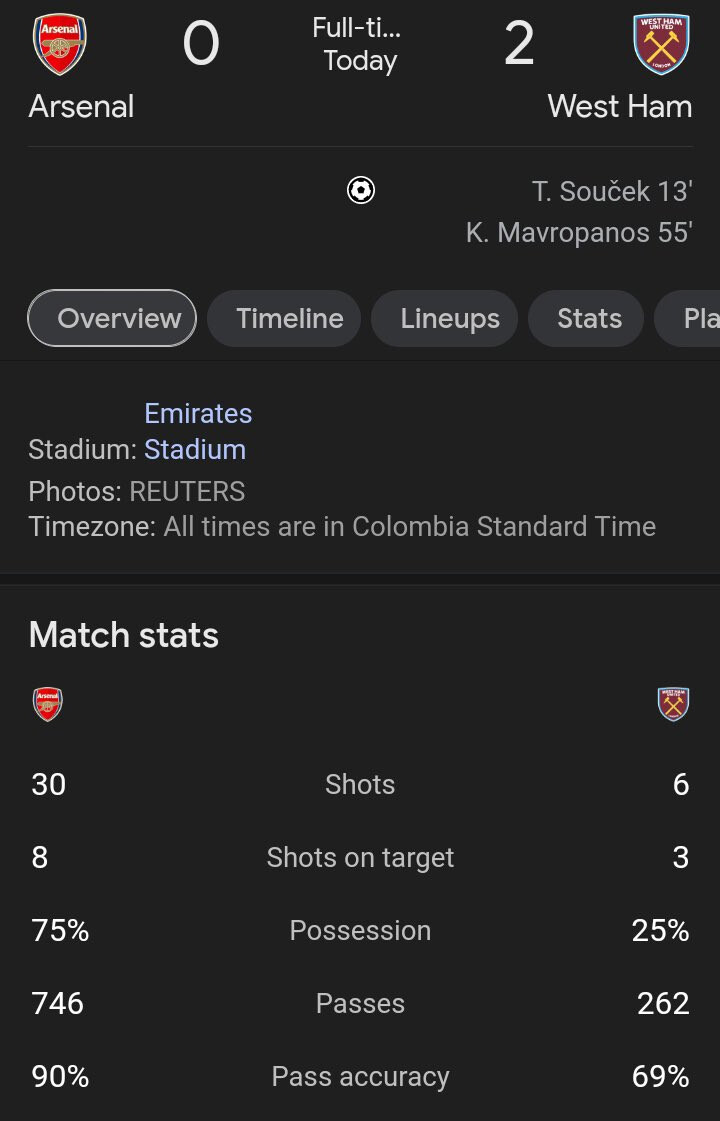Click the small West Ham logo under Match stats
Screen dimensions: 720x1121
[x=674, y=704]
